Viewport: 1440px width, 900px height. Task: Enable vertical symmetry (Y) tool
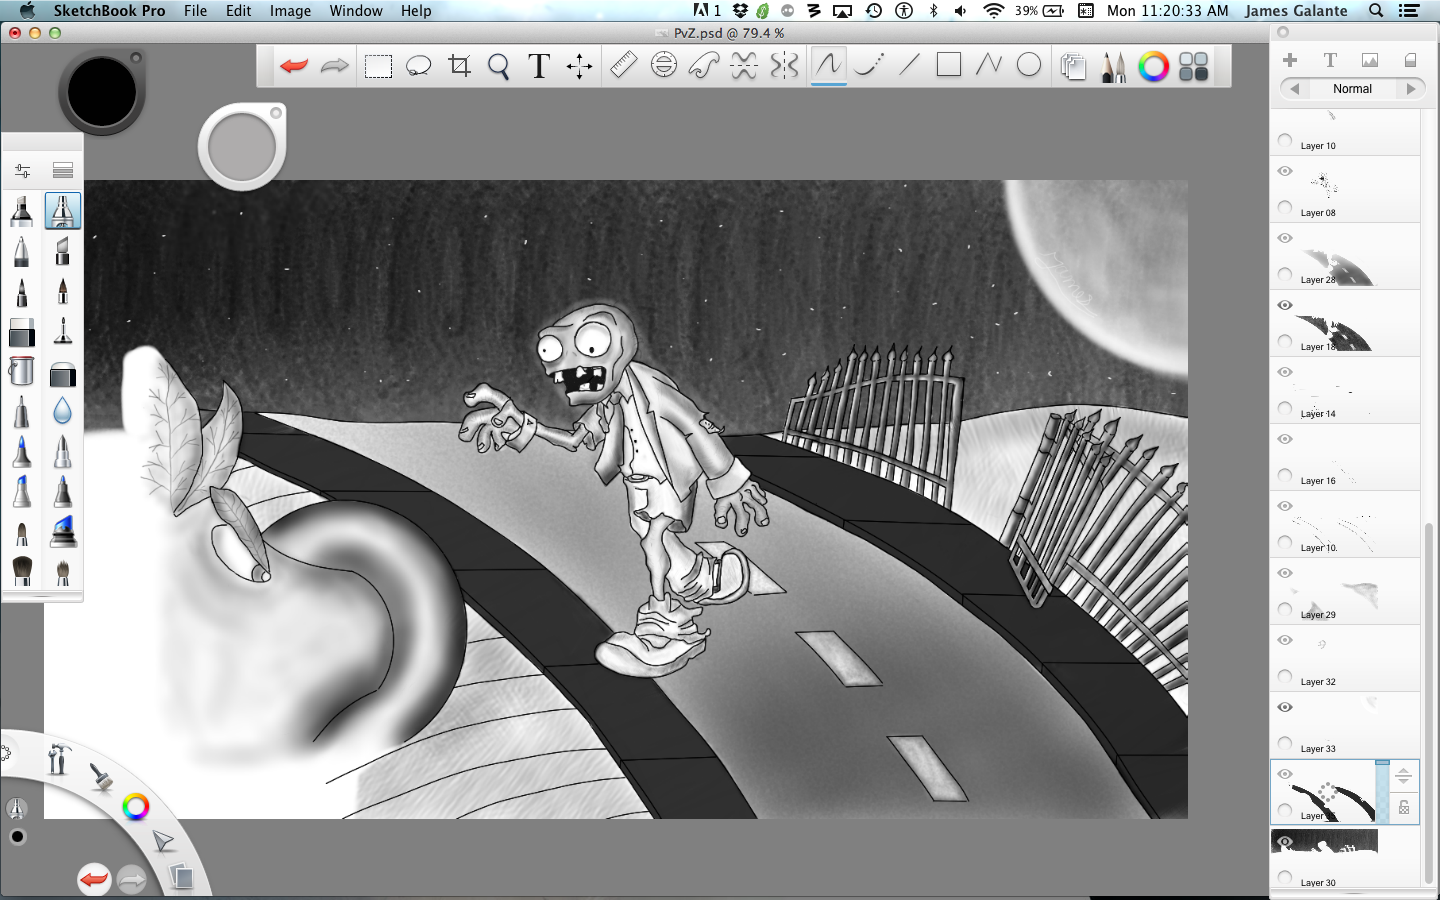pyautogui.click(x=784, y=66)
